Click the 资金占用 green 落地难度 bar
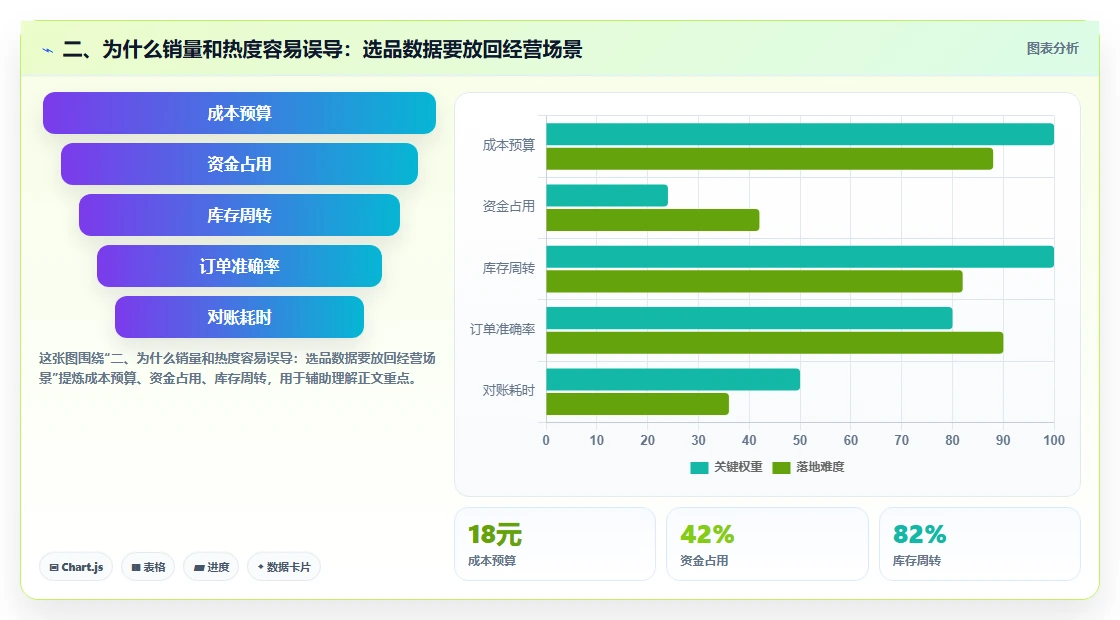The image size is (1120, 620). (x=653, y=220)
